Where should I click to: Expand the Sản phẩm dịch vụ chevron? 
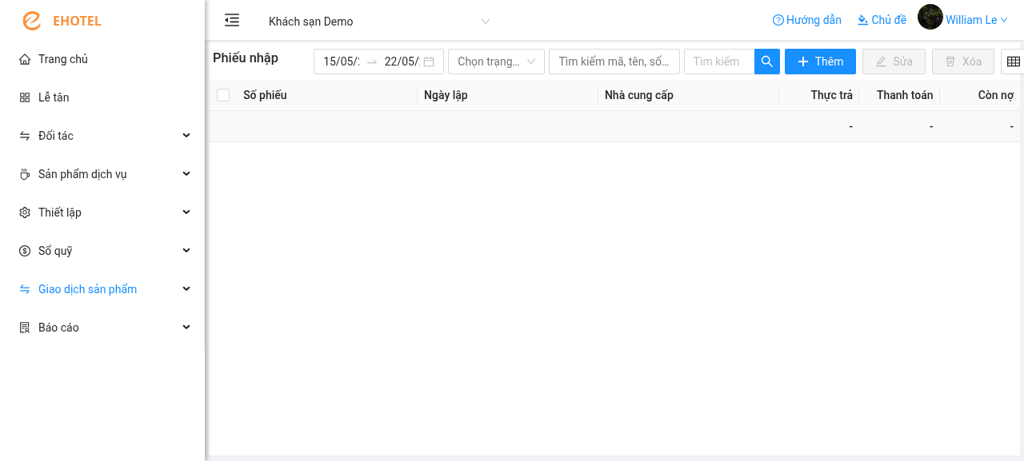click(x=186, y=174)
